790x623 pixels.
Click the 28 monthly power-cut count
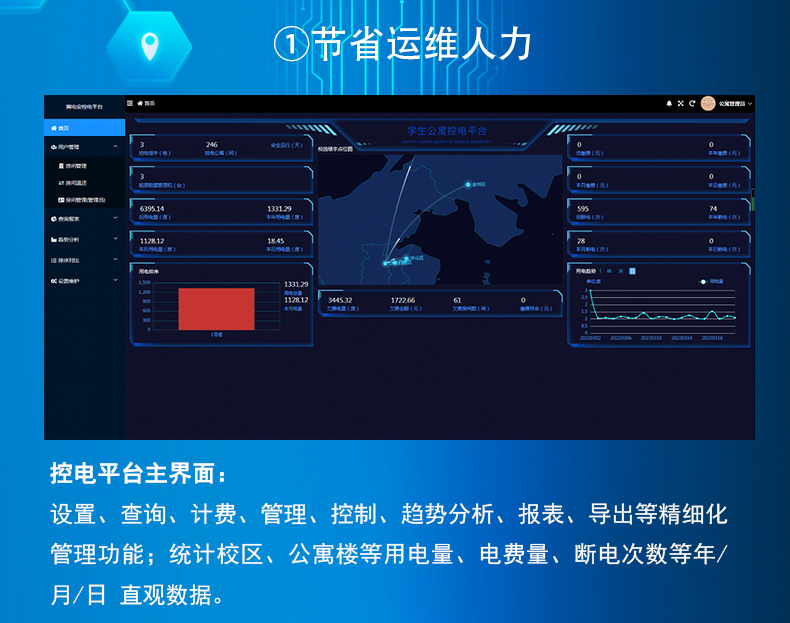coord(581,241)
